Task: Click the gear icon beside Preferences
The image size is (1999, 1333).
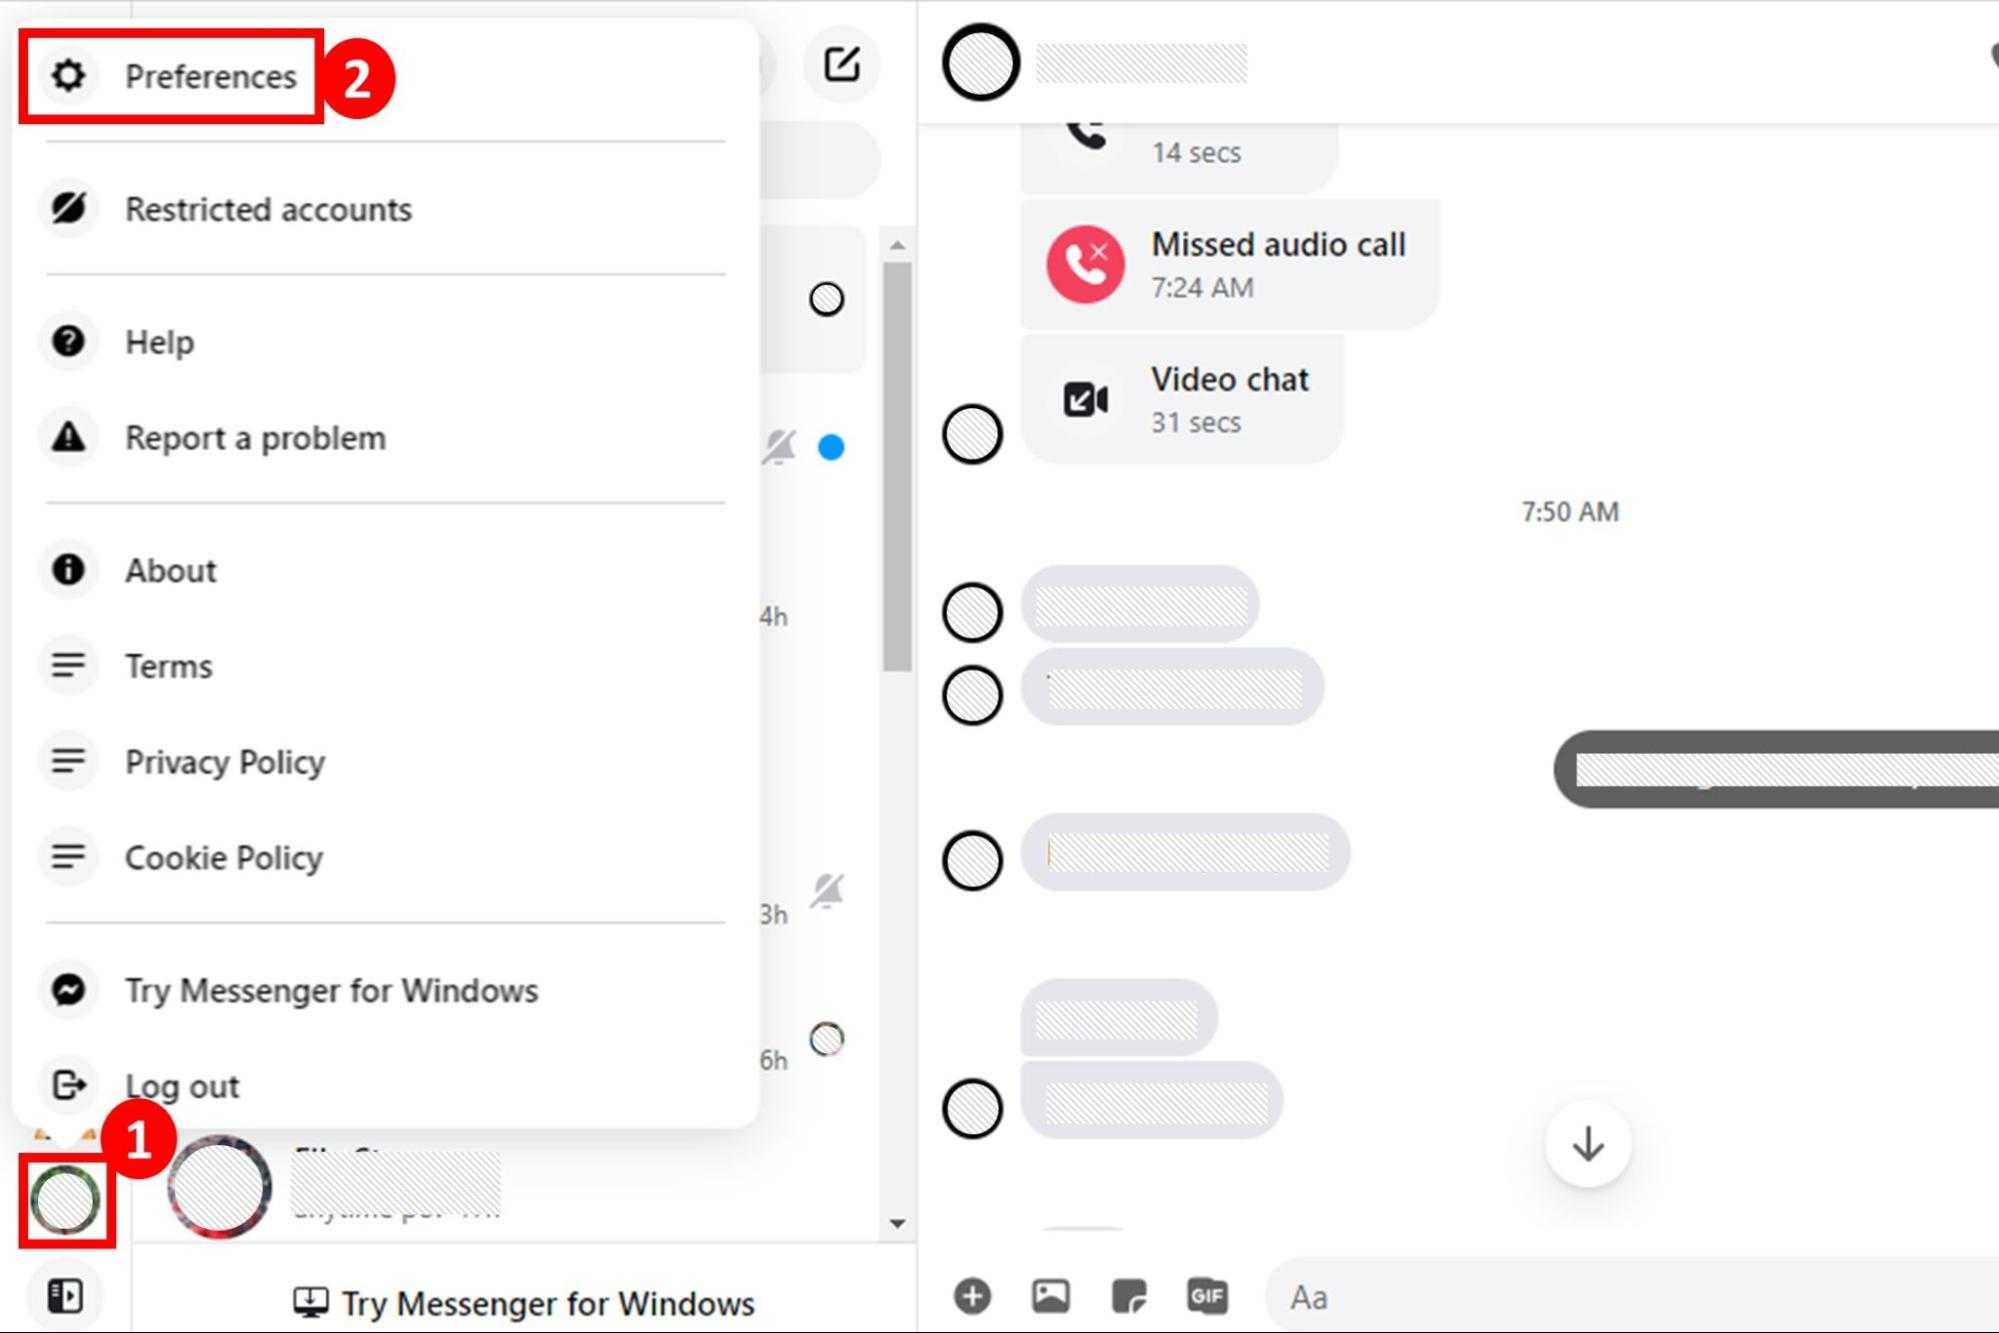Action: click(68, 76)
